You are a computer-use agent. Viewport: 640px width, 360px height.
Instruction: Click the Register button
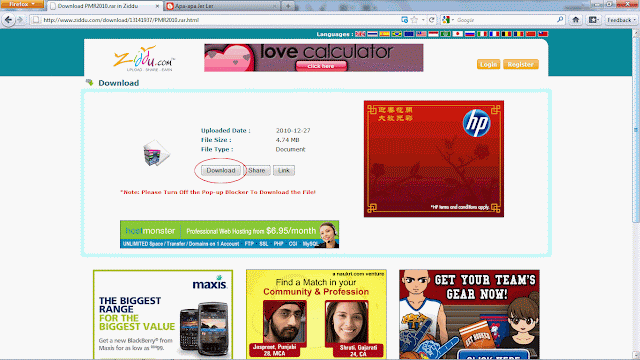[x=521, y=64]
